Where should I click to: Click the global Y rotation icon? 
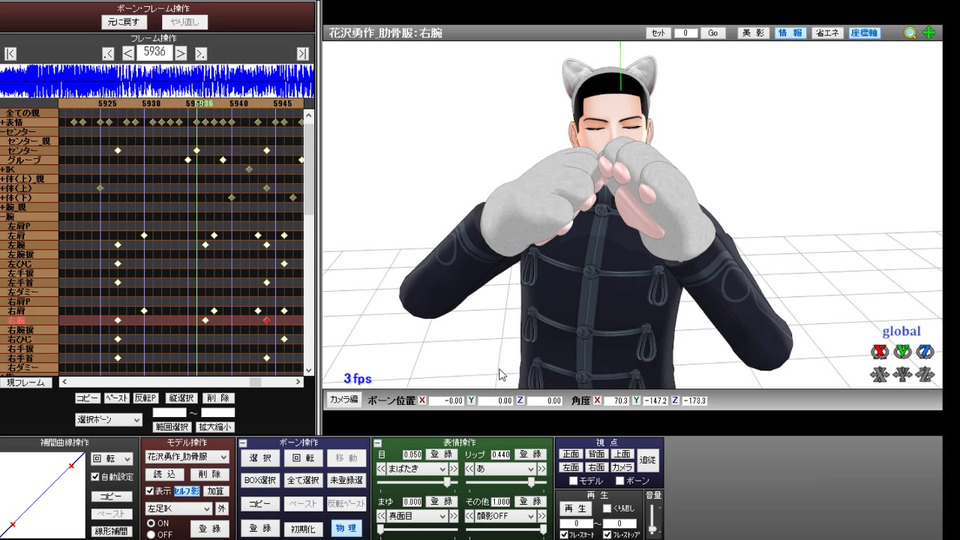tap(902, 351)
